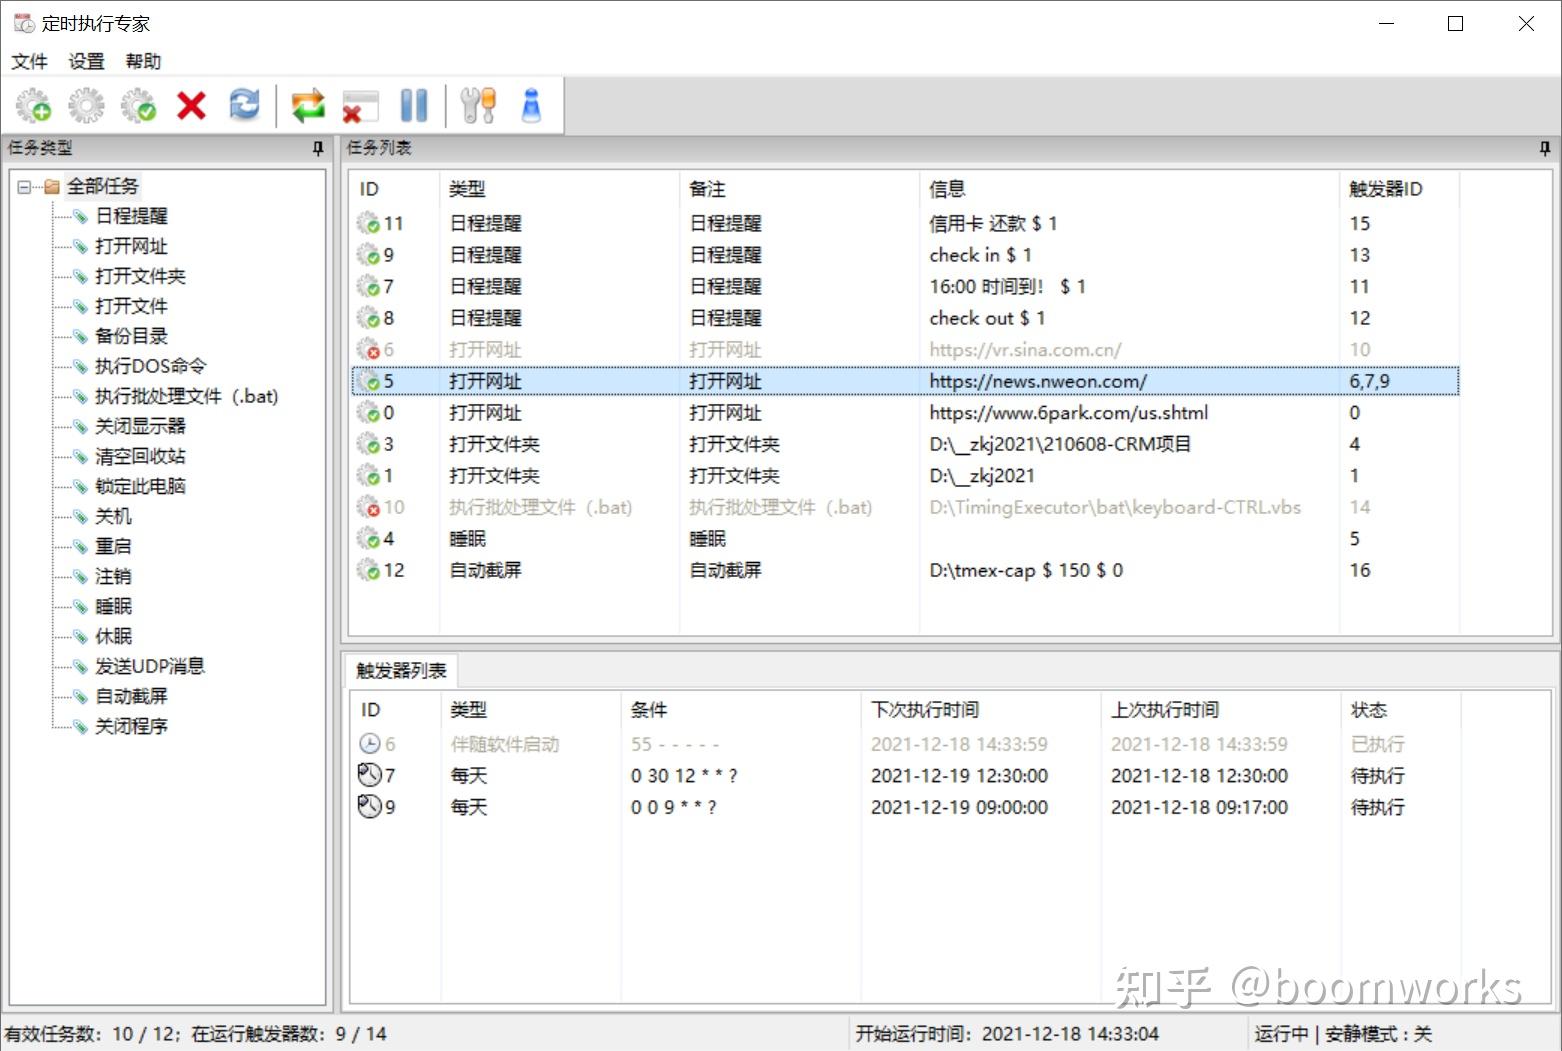
Task: Click the 伴随软件启动 trigger row
Action: point(906,743)
